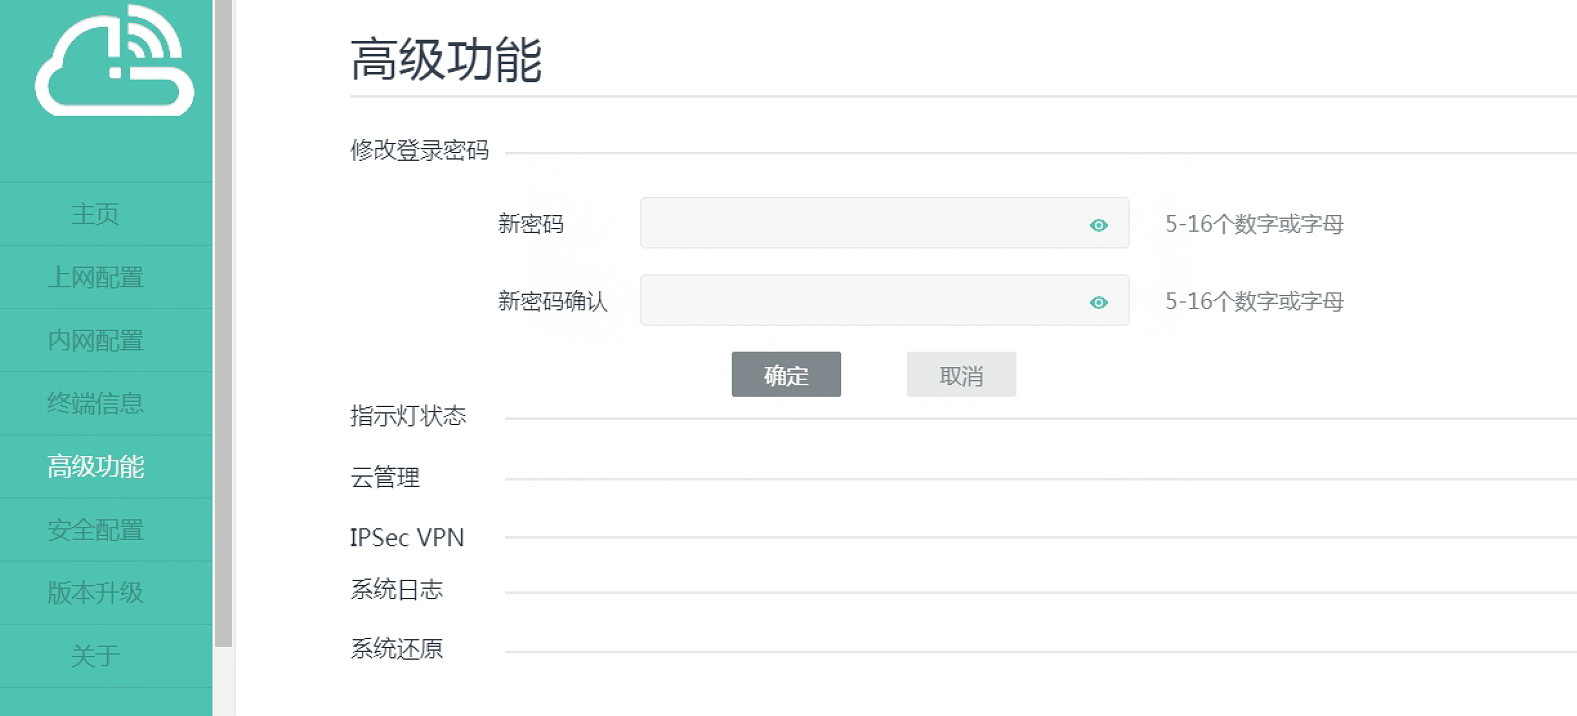Click the sidebar vertical scrollbar
The width and height of the screenshot is (1577, 716).
pyautogui.click(x=223, y=320)
